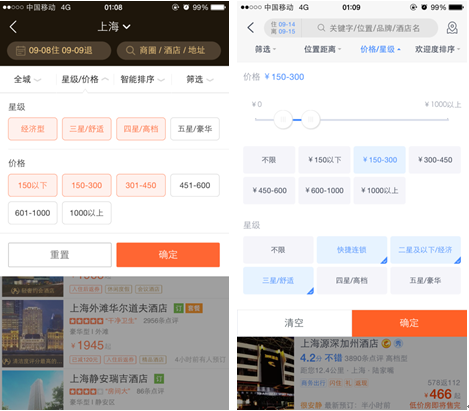Deselect the 快捷连锁 star chip
Image resolution: width=469 pixels, height=411 pixels.
point(352,250)
